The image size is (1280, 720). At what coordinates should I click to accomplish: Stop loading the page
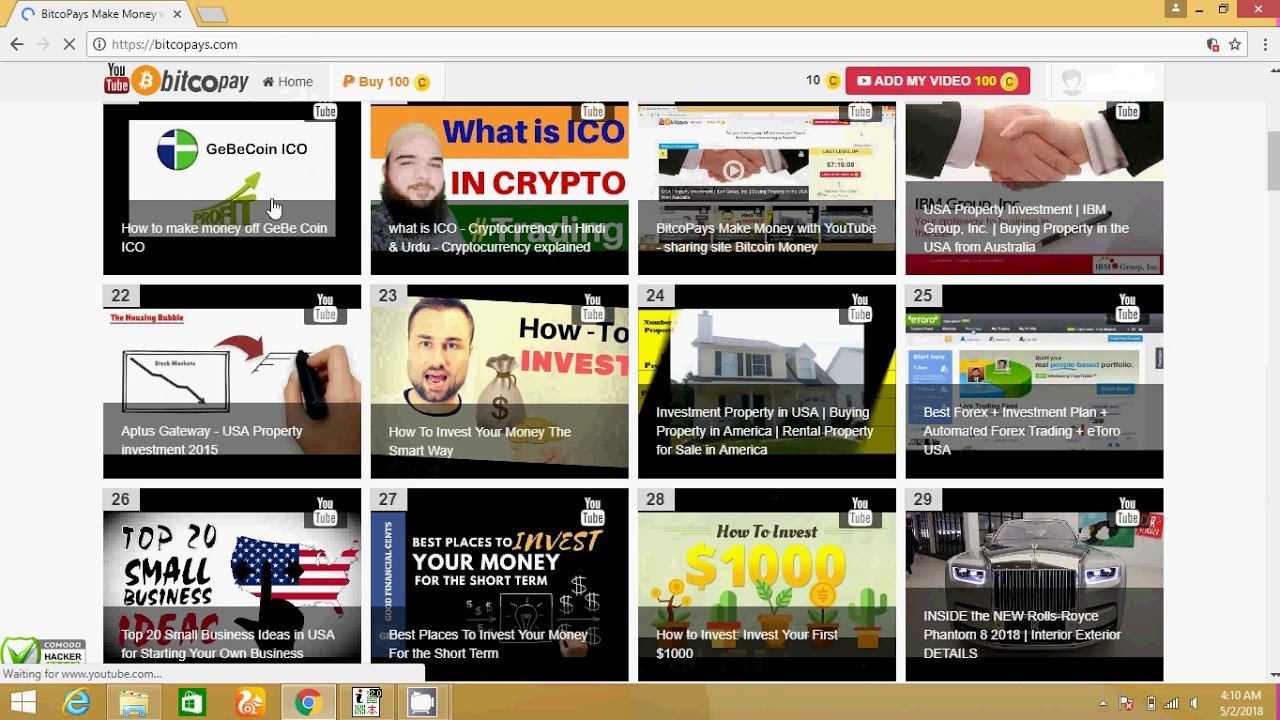(x=69, y=44)
